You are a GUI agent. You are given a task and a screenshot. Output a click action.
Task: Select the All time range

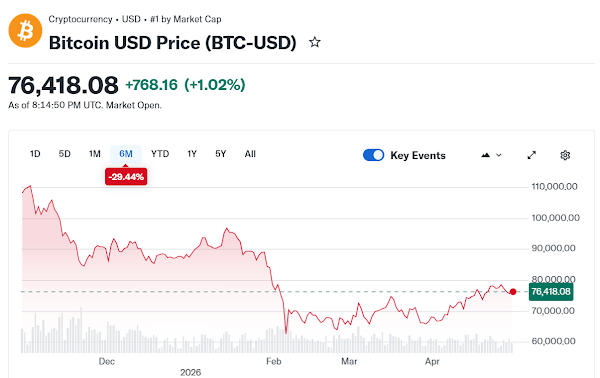pyautogui.click(x=250, y=154)
